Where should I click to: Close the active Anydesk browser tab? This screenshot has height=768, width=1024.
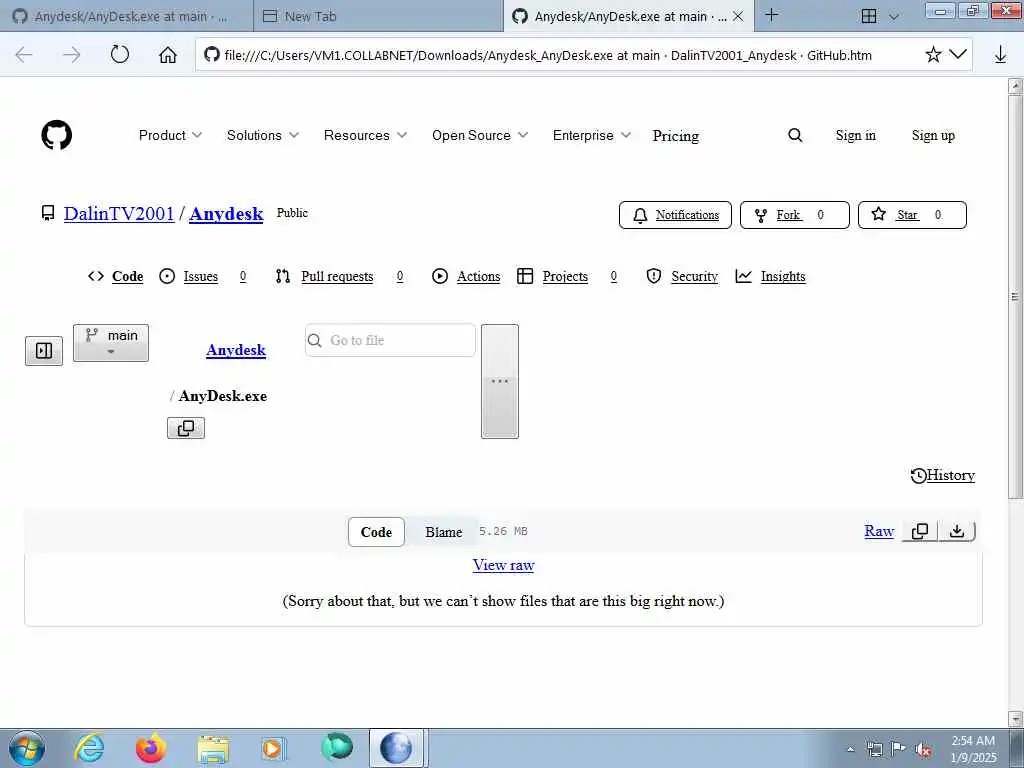click(738, 16)
